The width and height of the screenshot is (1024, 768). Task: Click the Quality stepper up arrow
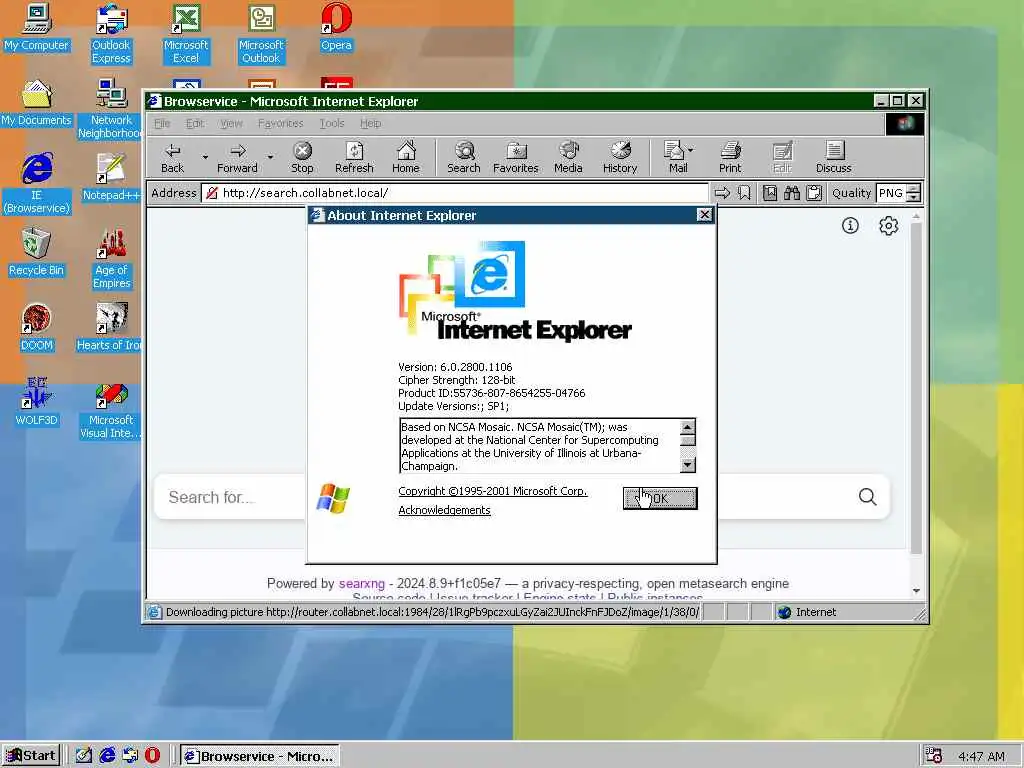[x=914, y=188]
